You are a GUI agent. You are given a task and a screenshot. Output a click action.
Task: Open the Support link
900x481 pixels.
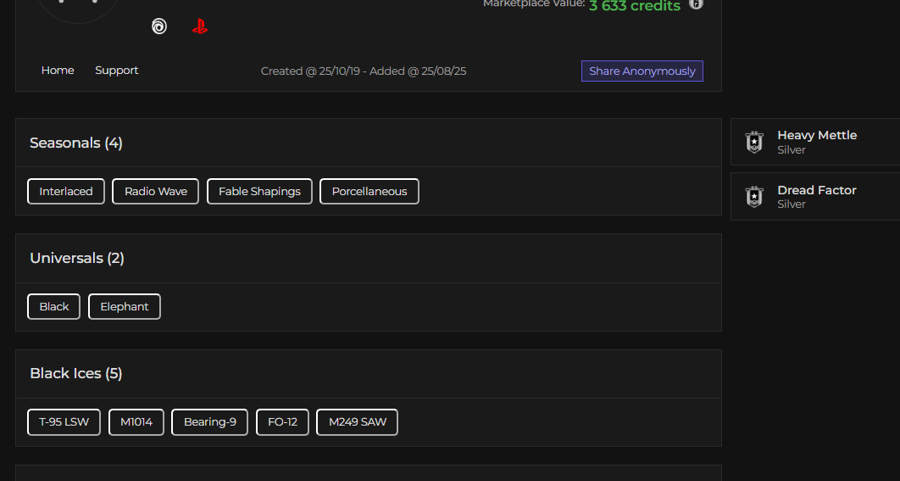(x=117, y=70)
